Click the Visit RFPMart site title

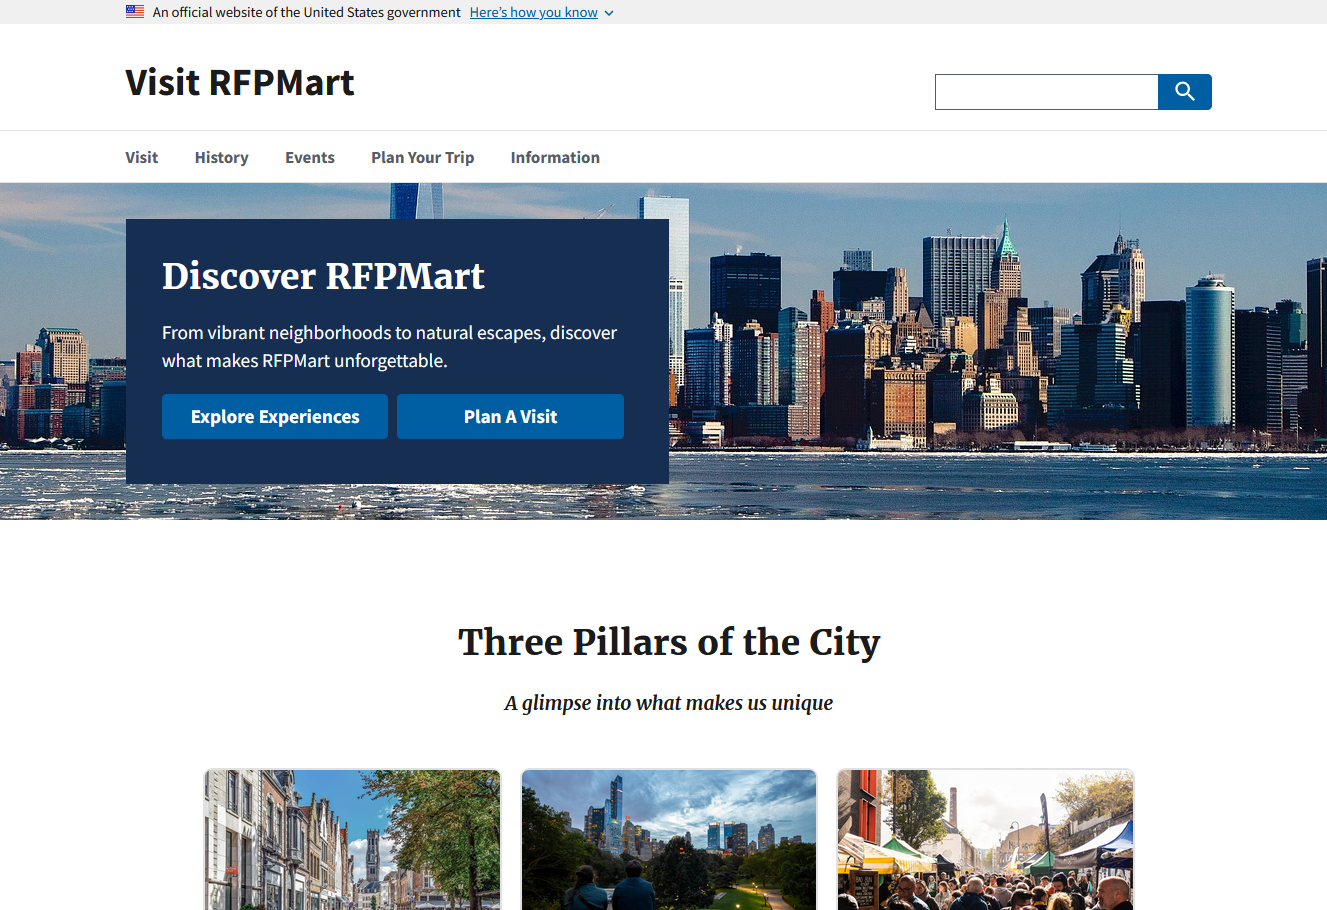(x=240, y=82)
